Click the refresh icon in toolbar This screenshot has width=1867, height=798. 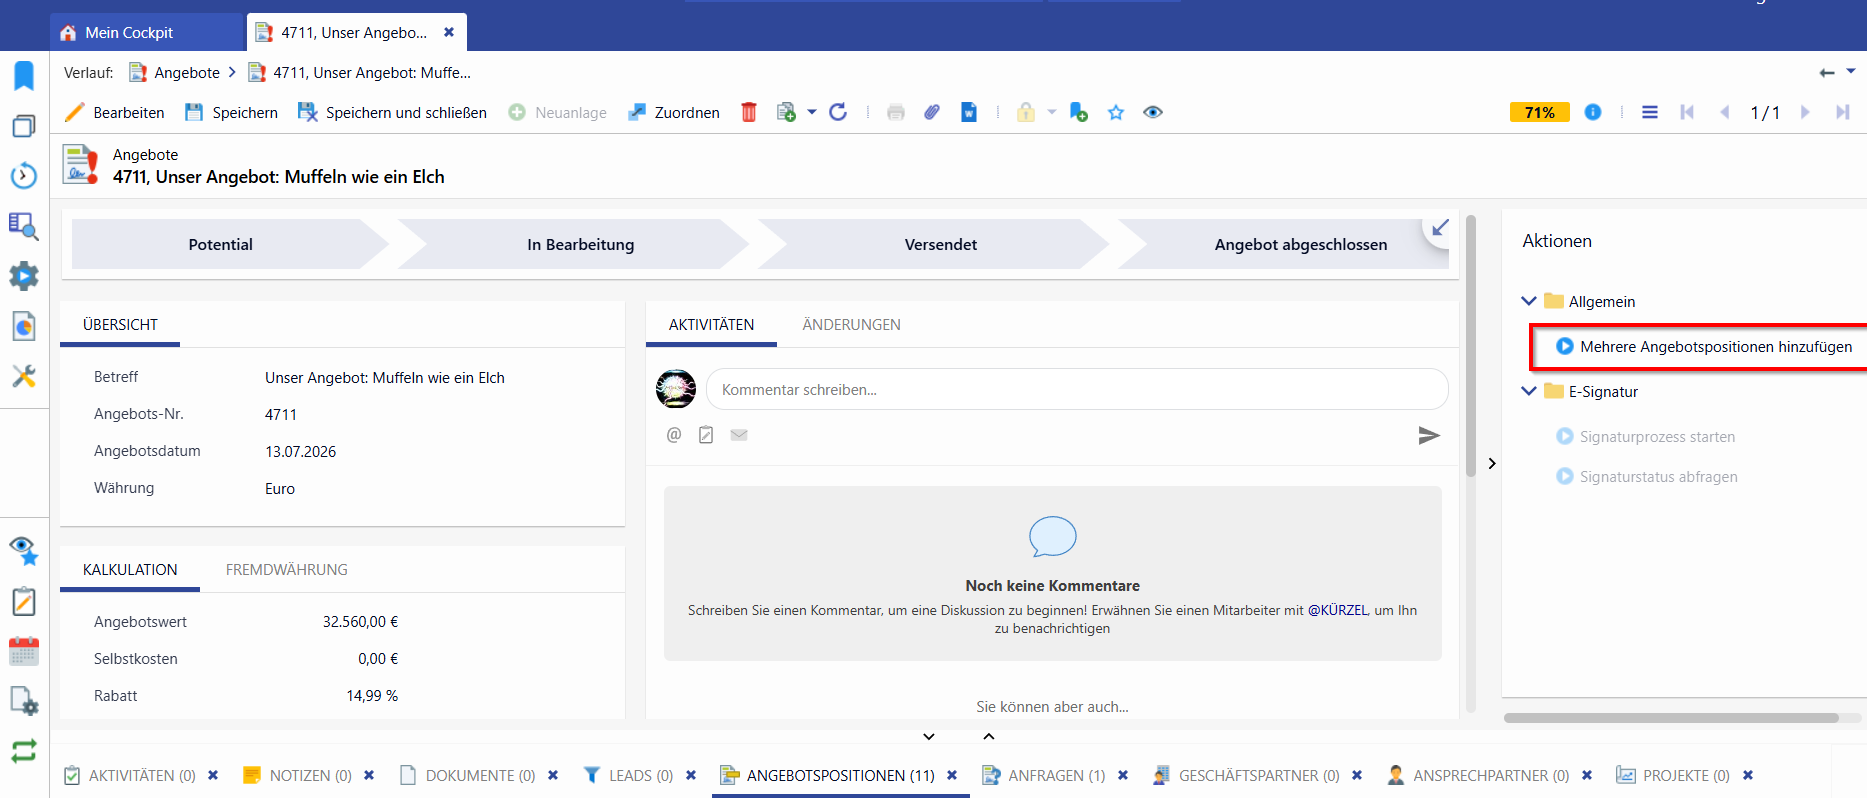click(x=838, y=112)
